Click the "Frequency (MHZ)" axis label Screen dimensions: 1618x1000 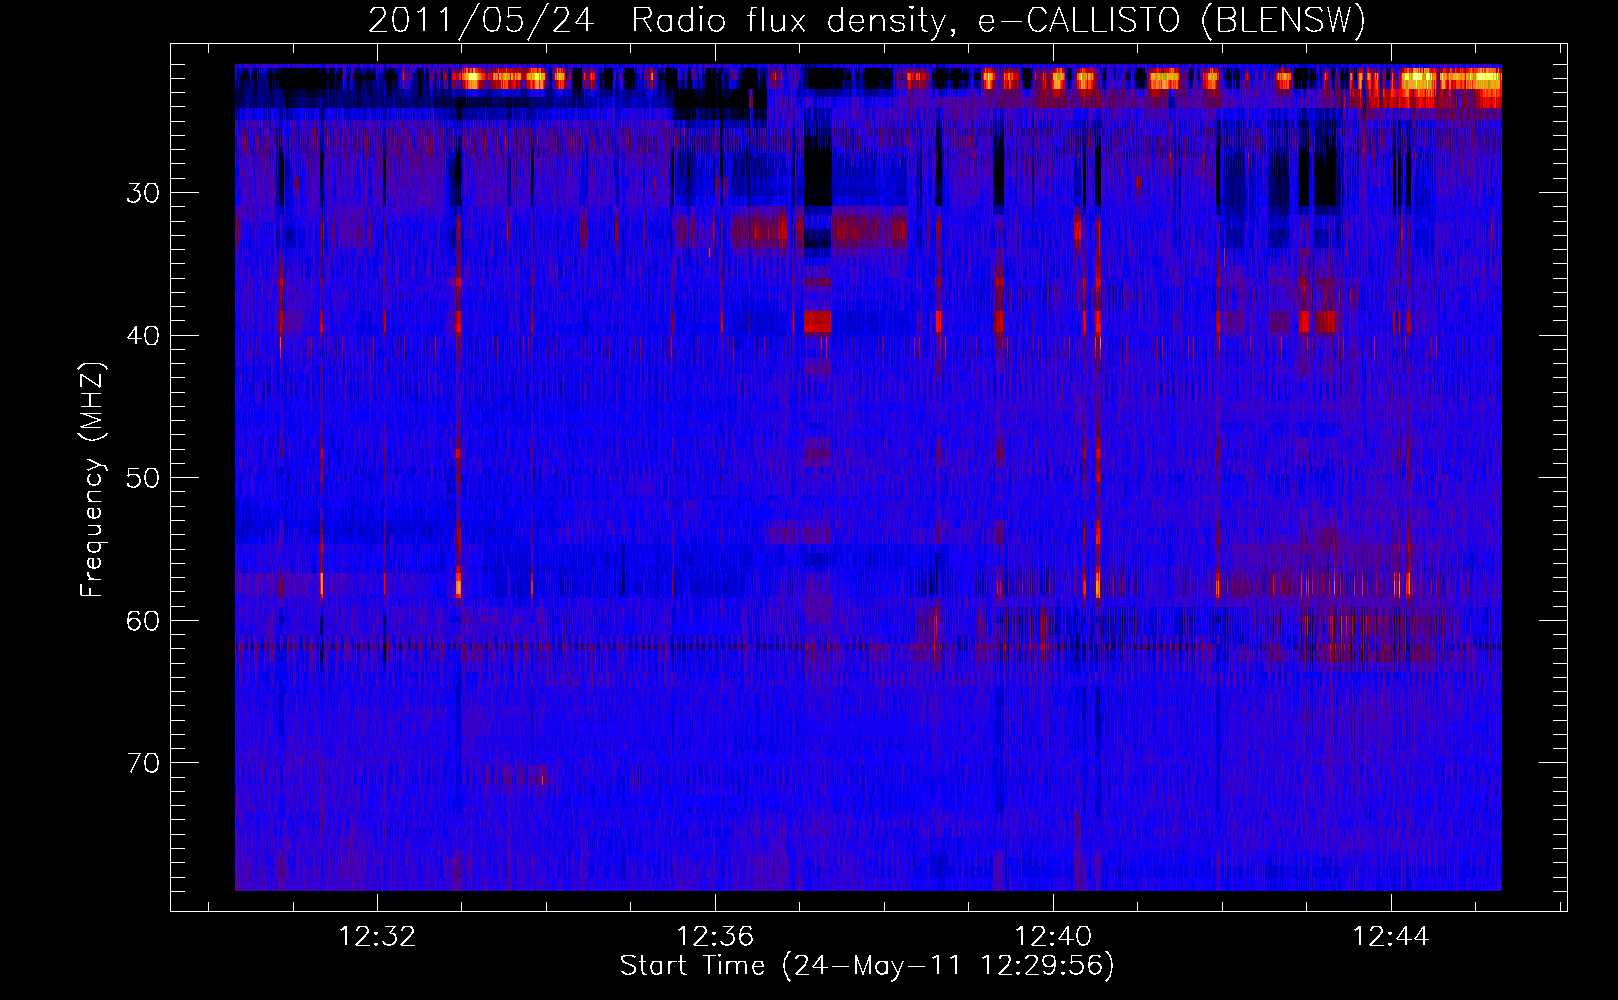(92, 478)
